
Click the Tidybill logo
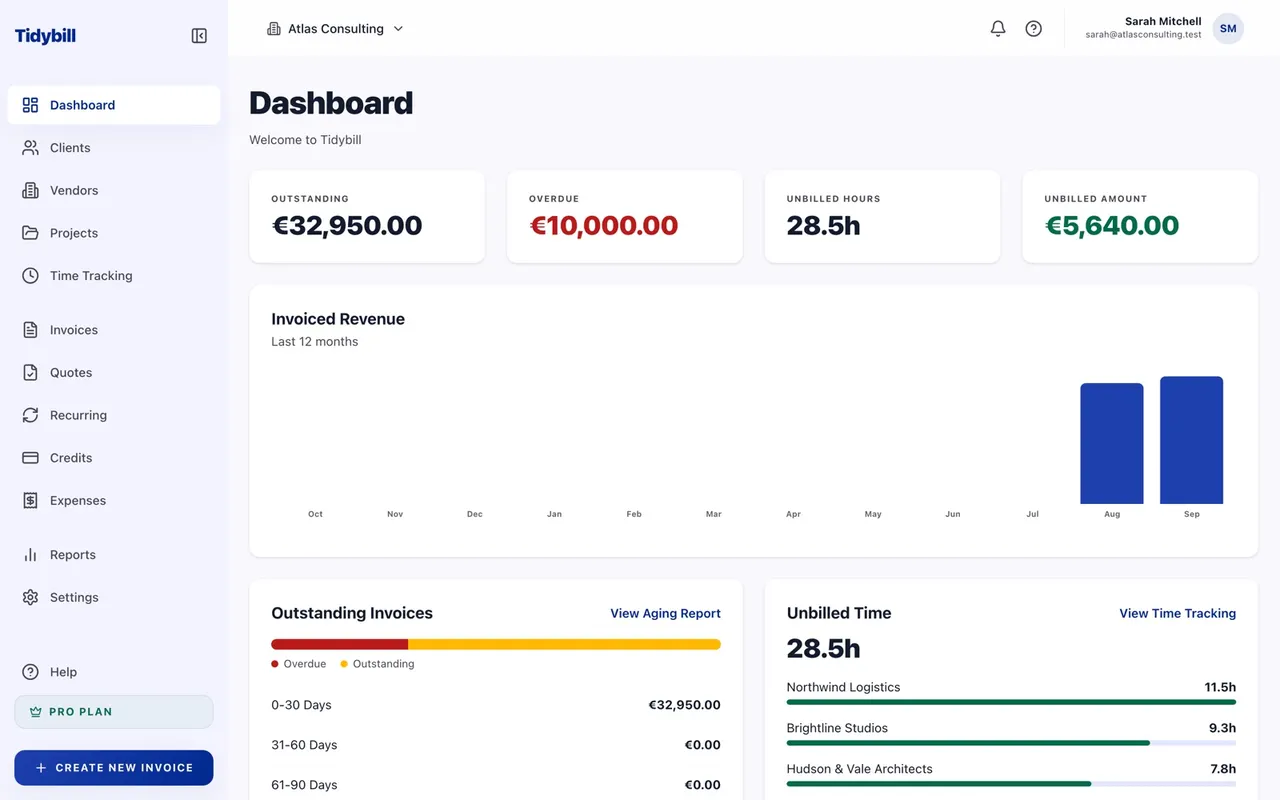pyautogui.click(x=45, y=36)
